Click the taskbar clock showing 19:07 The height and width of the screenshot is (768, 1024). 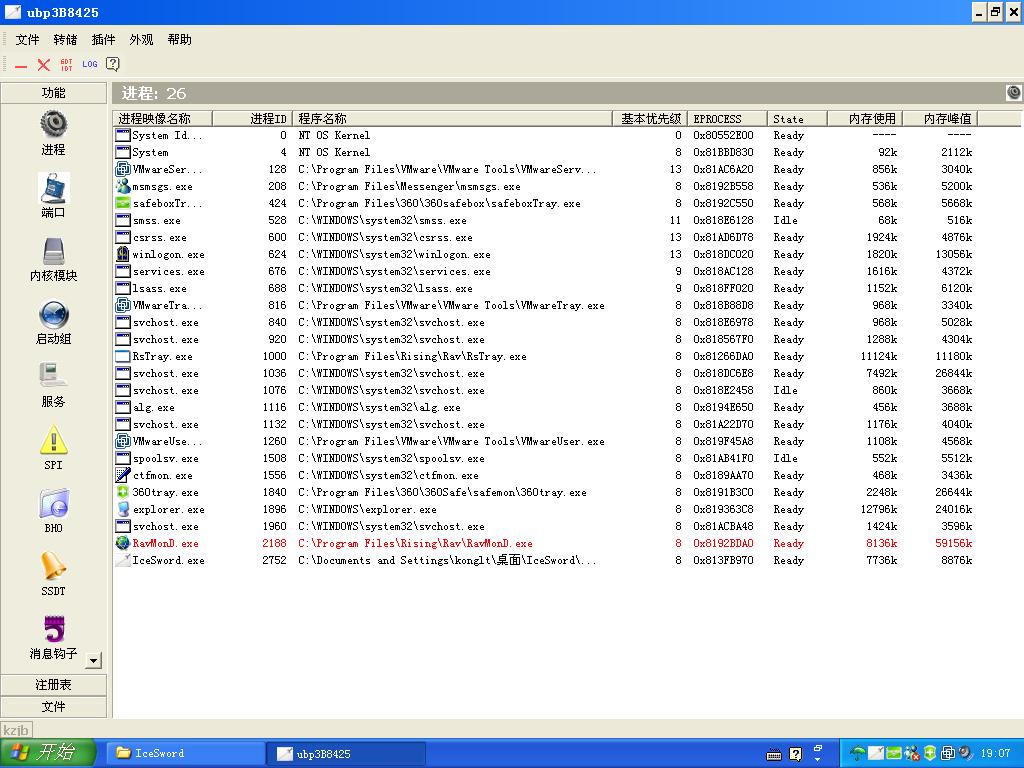(x=995, y=754)
